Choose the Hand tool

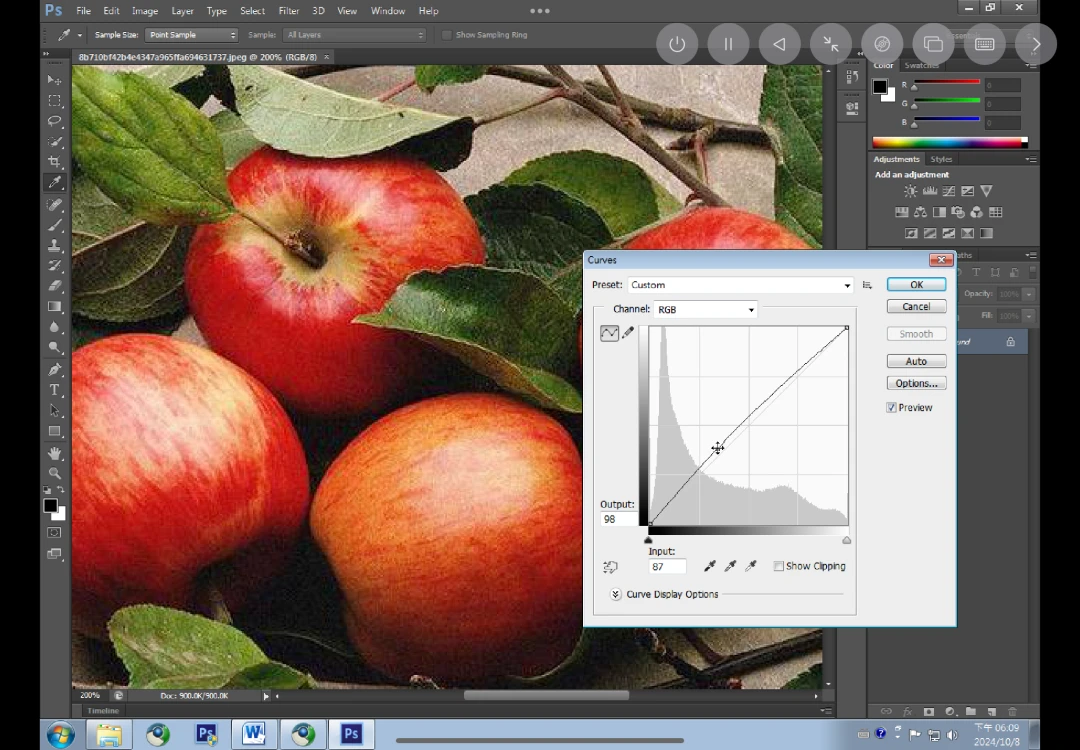55,453
